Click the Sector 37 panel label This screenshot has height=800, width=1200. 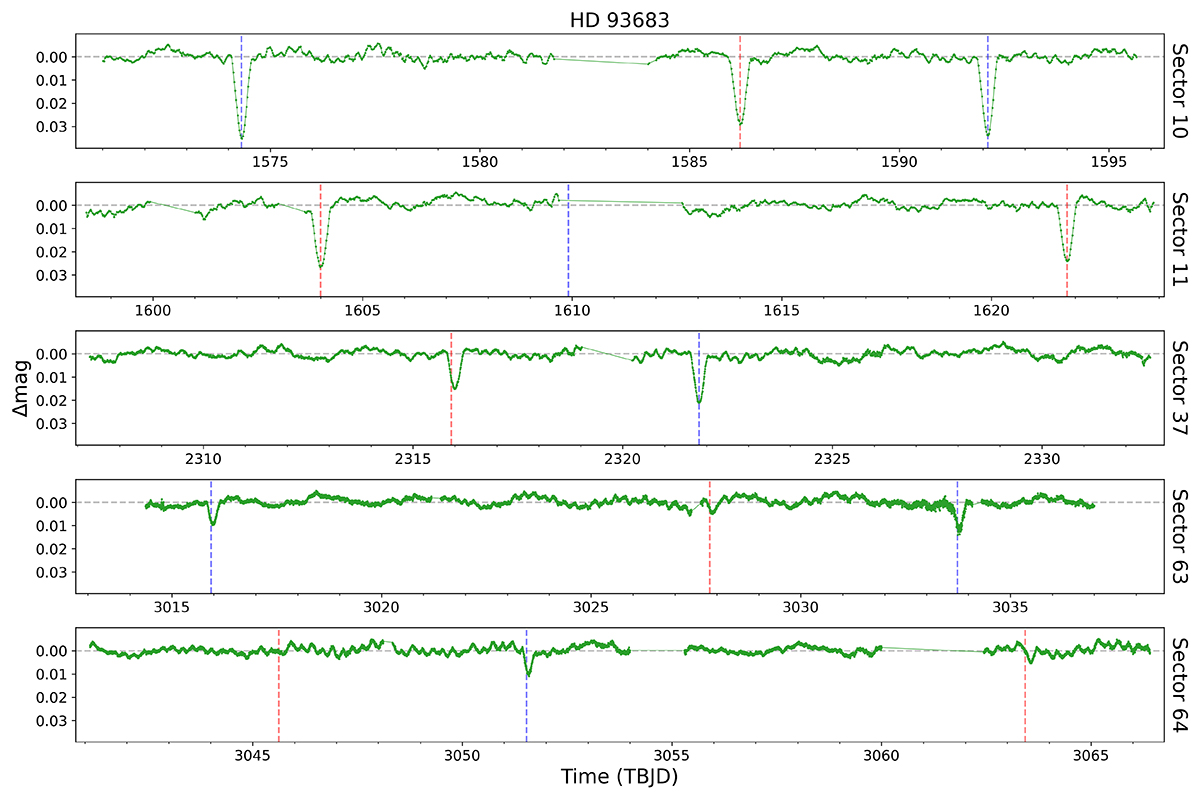tap(1181, 388)
